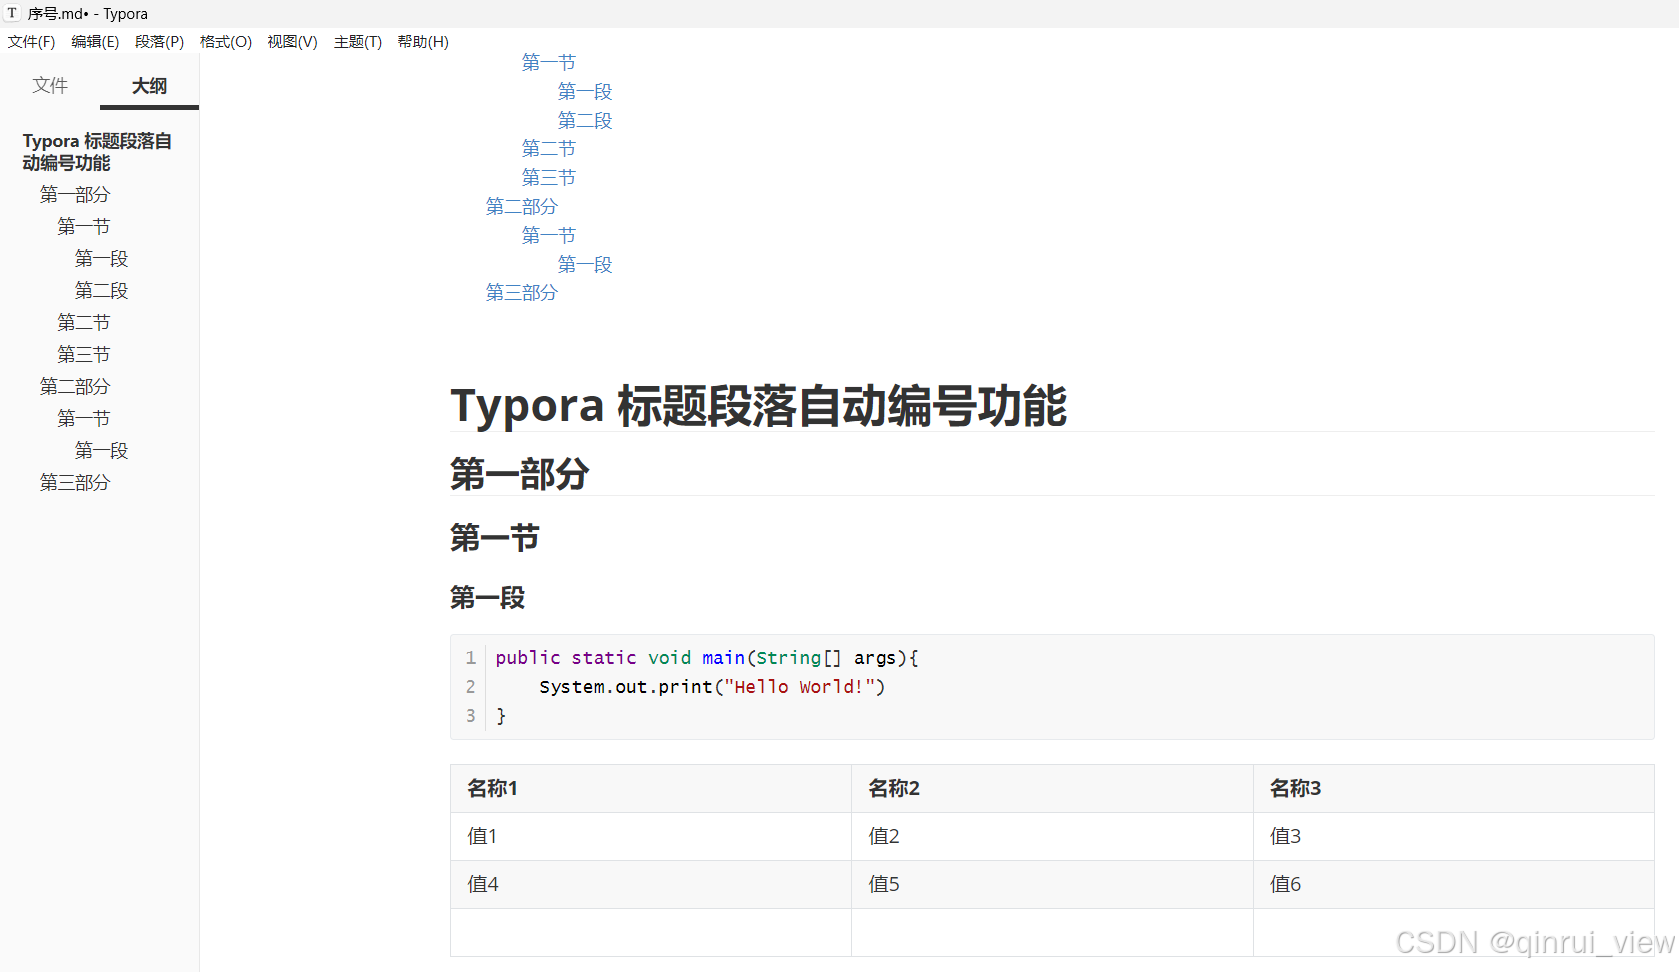
Task: Place cursor in document heading 第一部分
Action: tap(520, 474)
